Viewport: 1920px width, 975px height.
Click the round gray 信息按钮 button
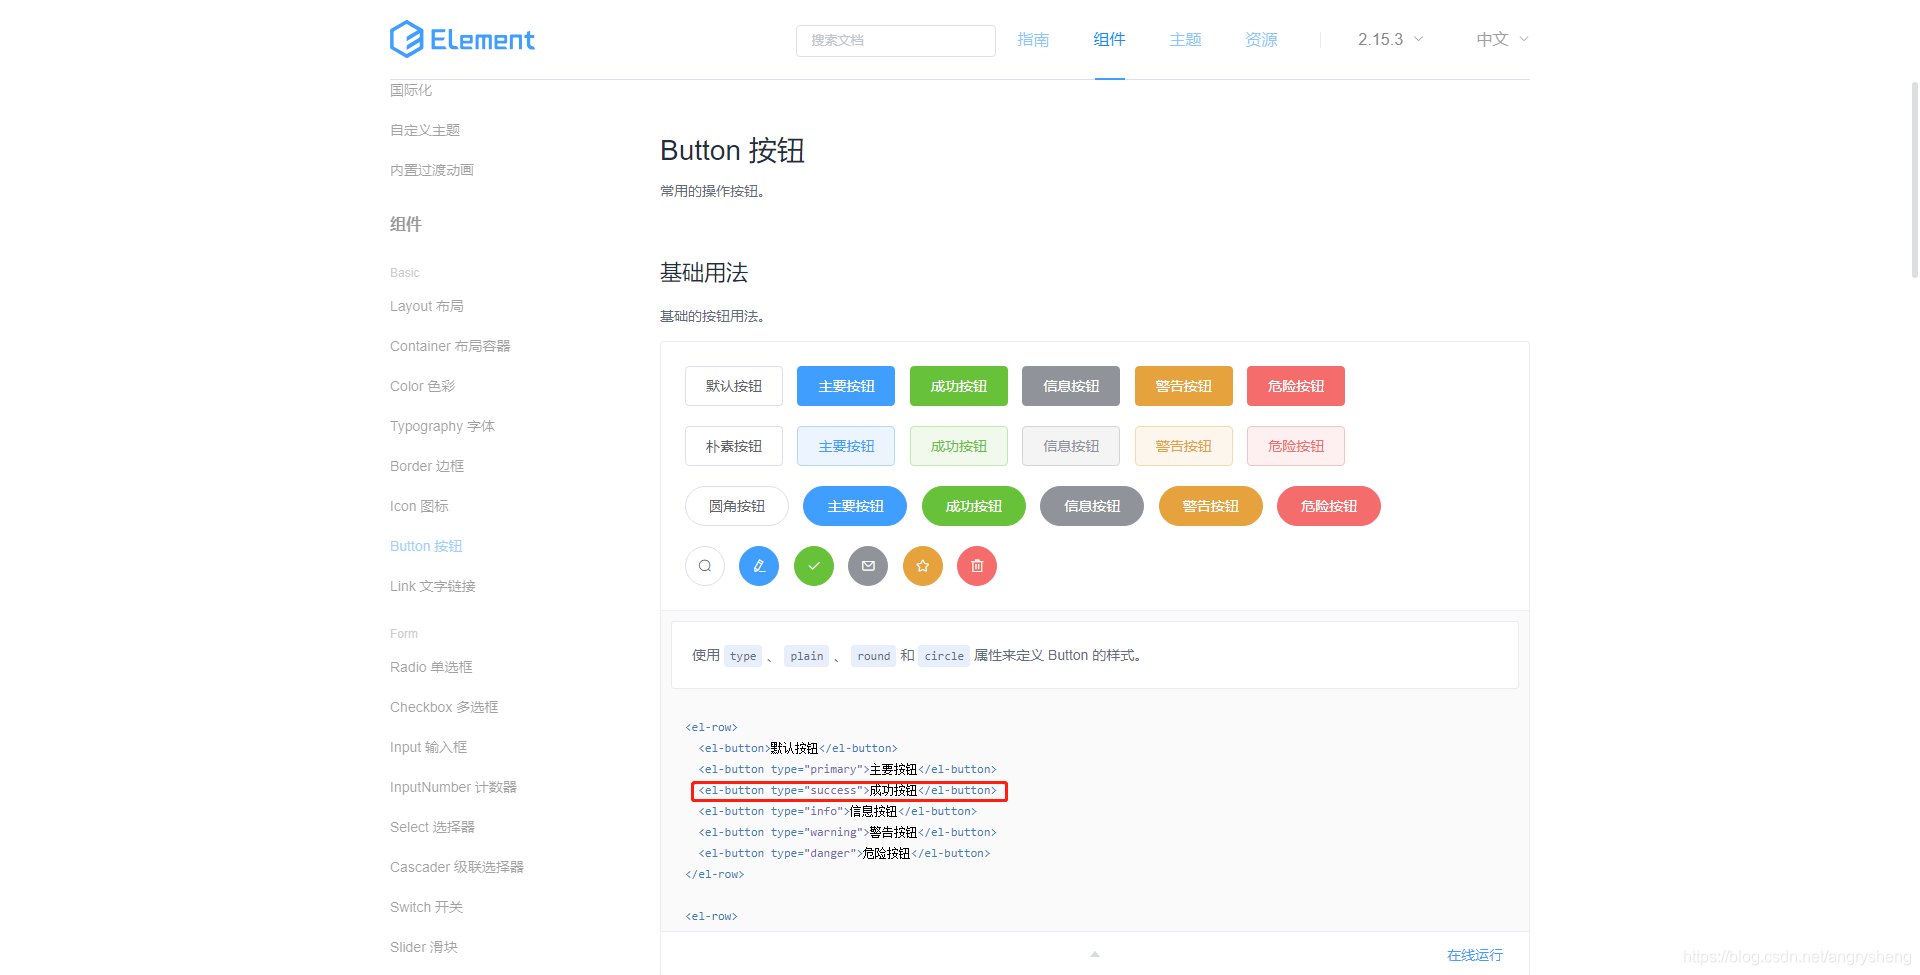click(1092, 506)
